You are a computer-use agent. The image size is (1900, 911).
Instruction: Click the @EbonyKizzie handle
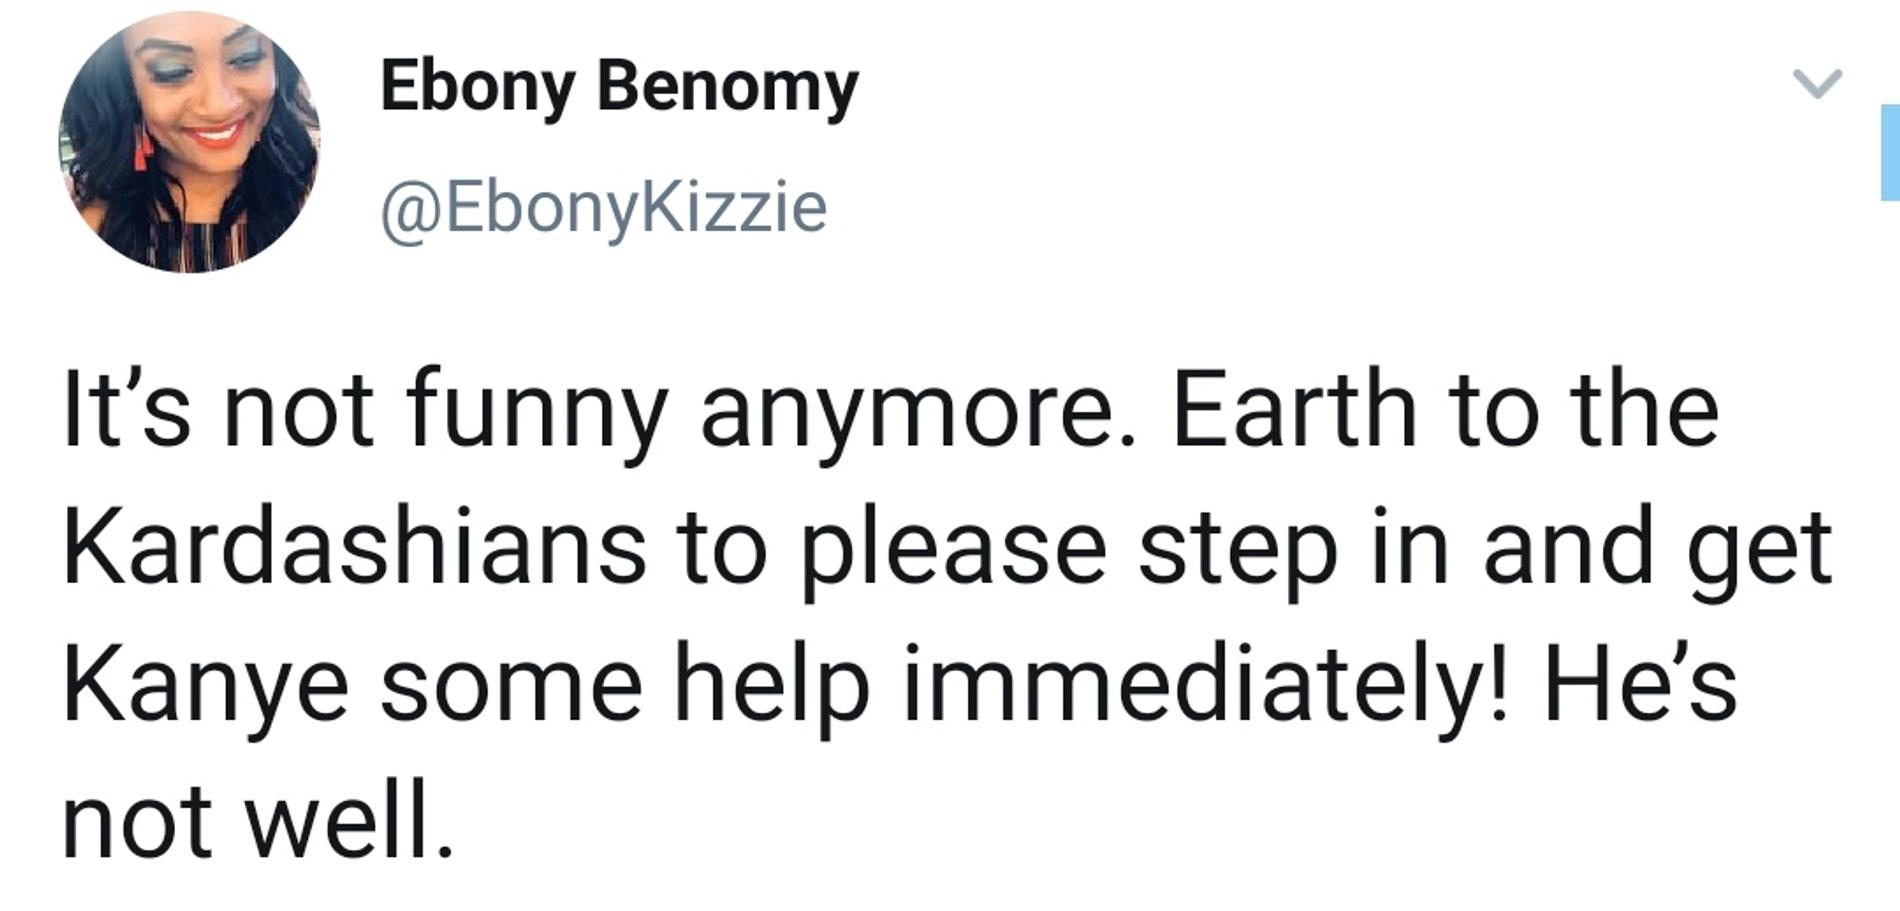(603, 207)
